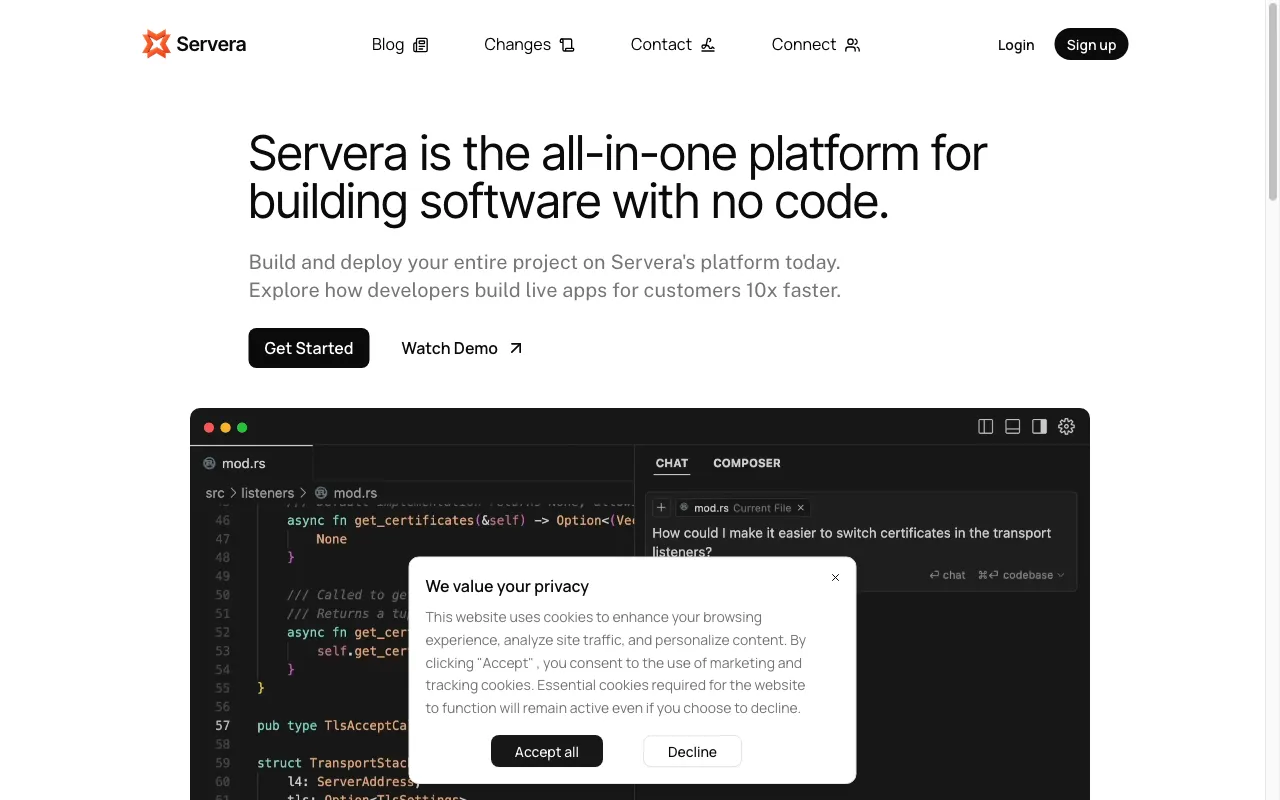Click line number 57 in gutter
1280x800 pixels.
click(x=222, y=726)
